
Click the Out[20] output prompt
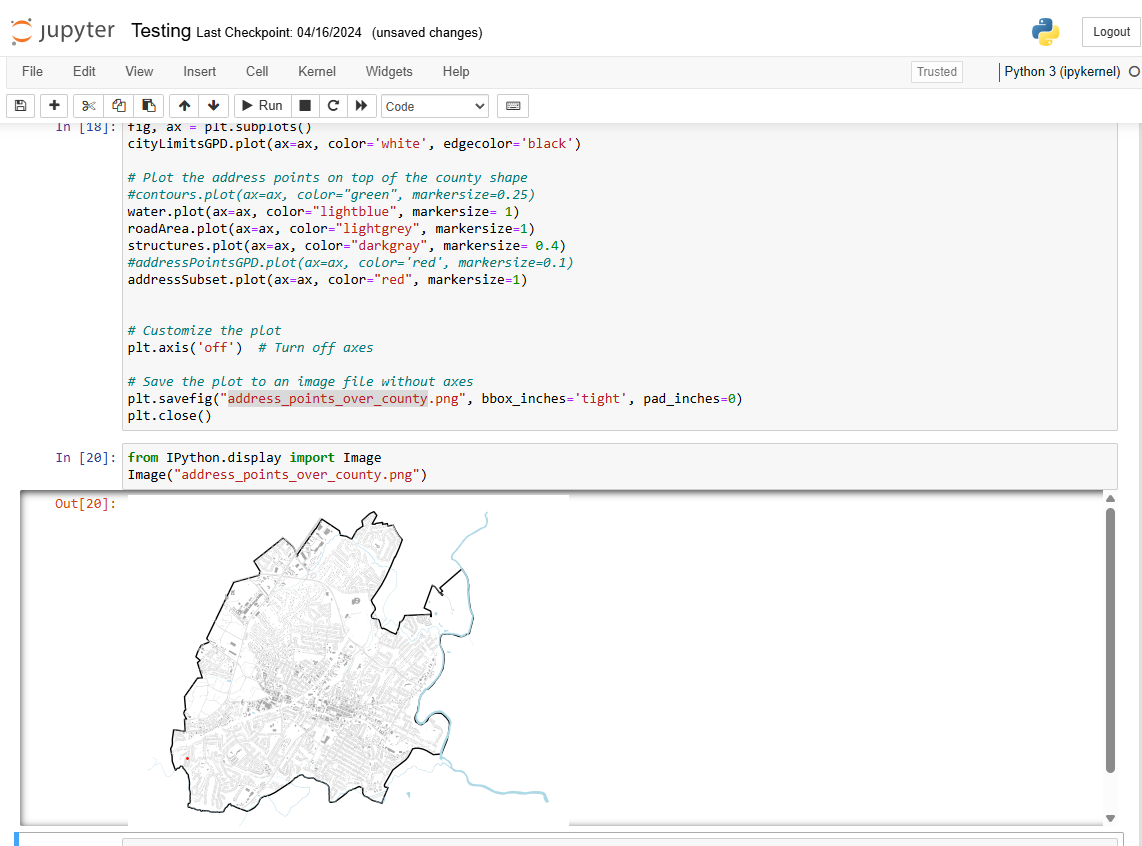(85, 504)
